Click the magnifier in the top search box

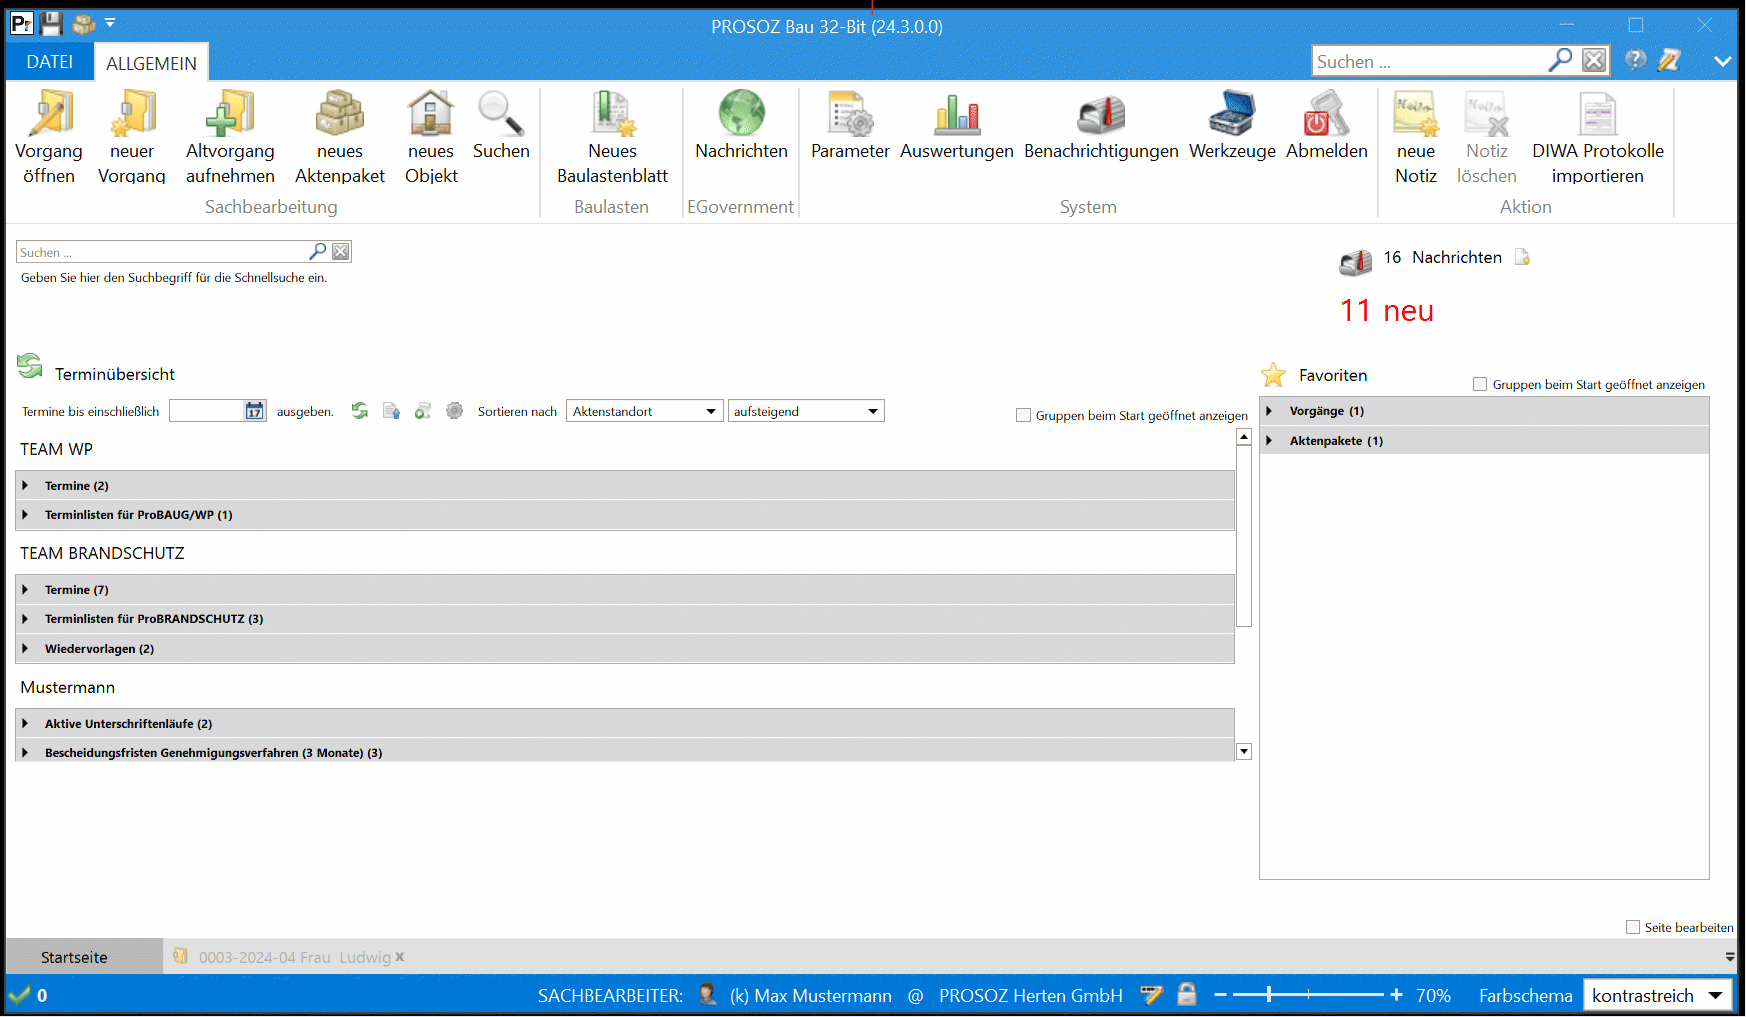tap(1560, 60)
